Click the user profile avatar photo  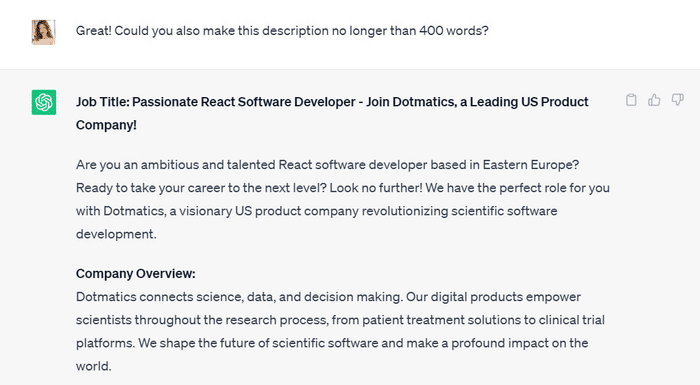click(43, 32)
